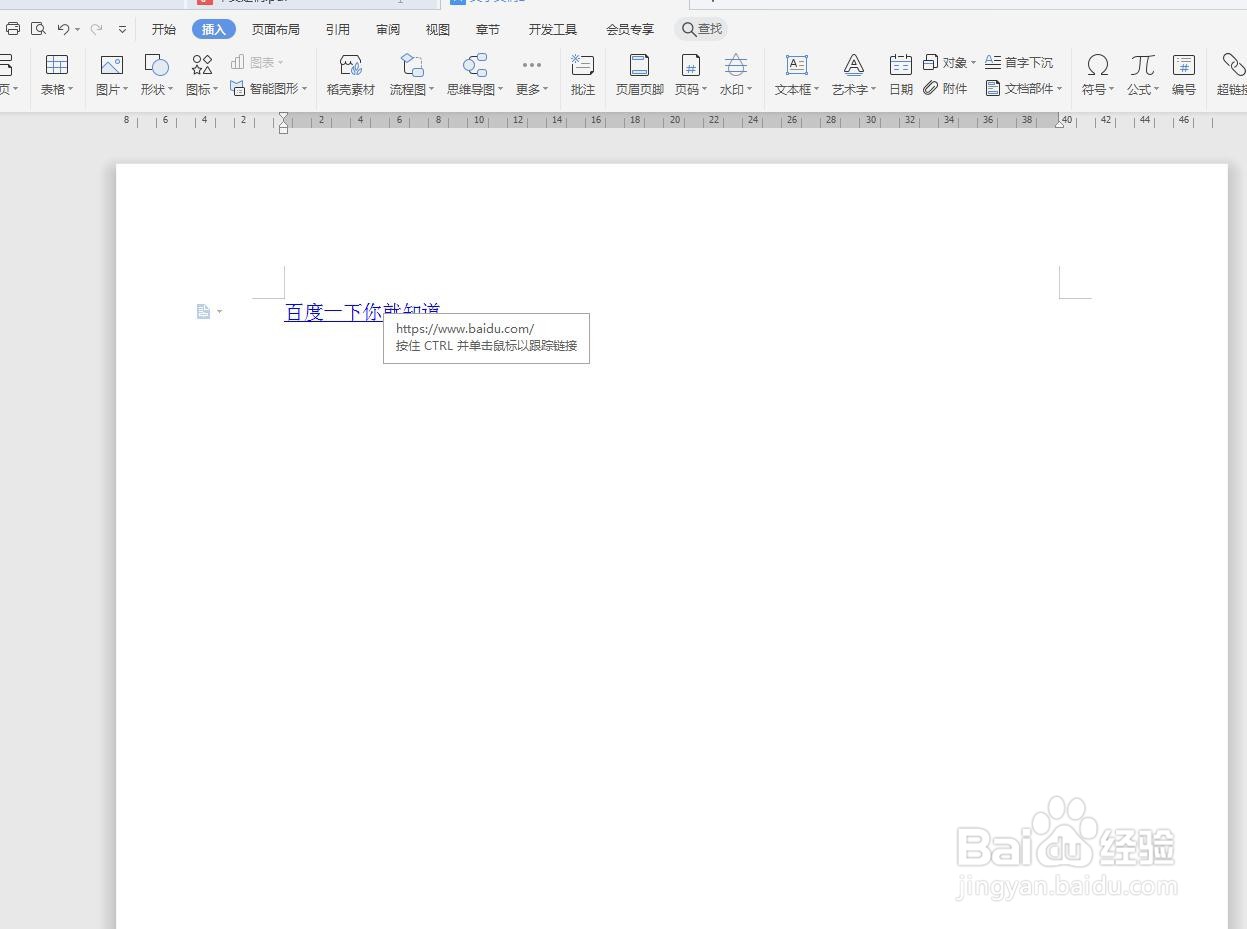This screenshot has width=1247, height=929.
Task: Click 首字下沉 drop cap button
Action: pyautogui.click(x=1019, y=62)
